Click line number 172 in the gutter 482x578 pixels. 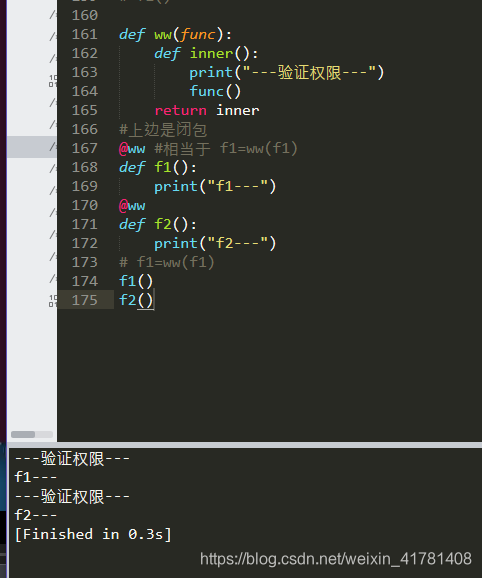click(85, 243)
